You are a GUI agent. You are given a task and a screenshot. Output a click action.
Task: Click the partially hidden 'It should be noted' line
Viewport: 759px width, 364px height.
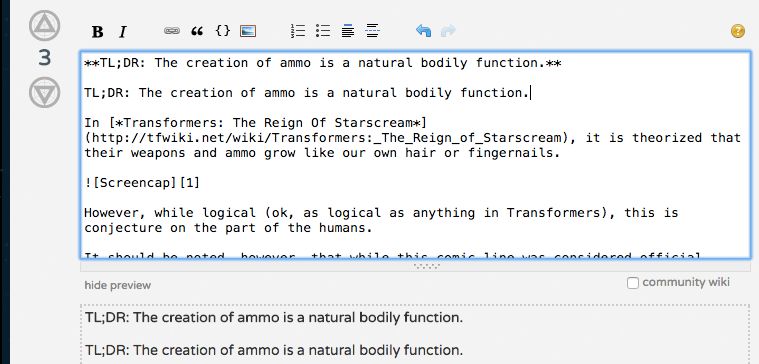point(393,255)
